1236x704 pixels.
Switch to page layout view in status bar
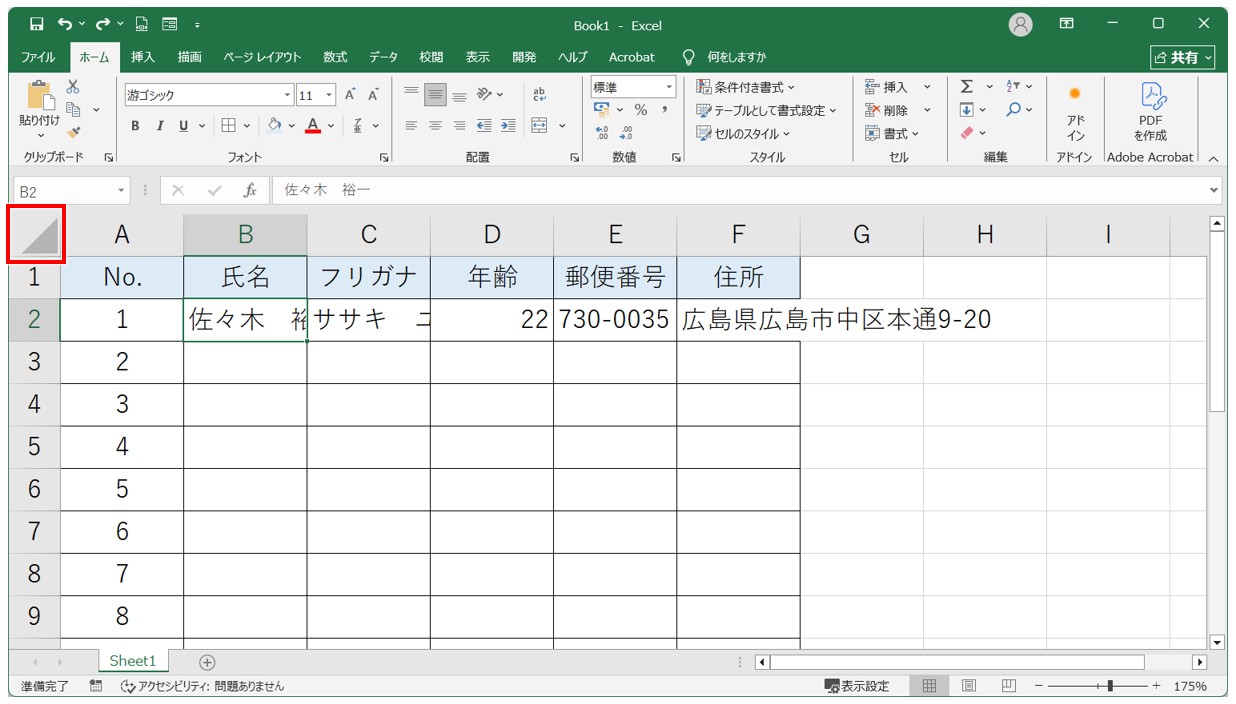point(969,686)
